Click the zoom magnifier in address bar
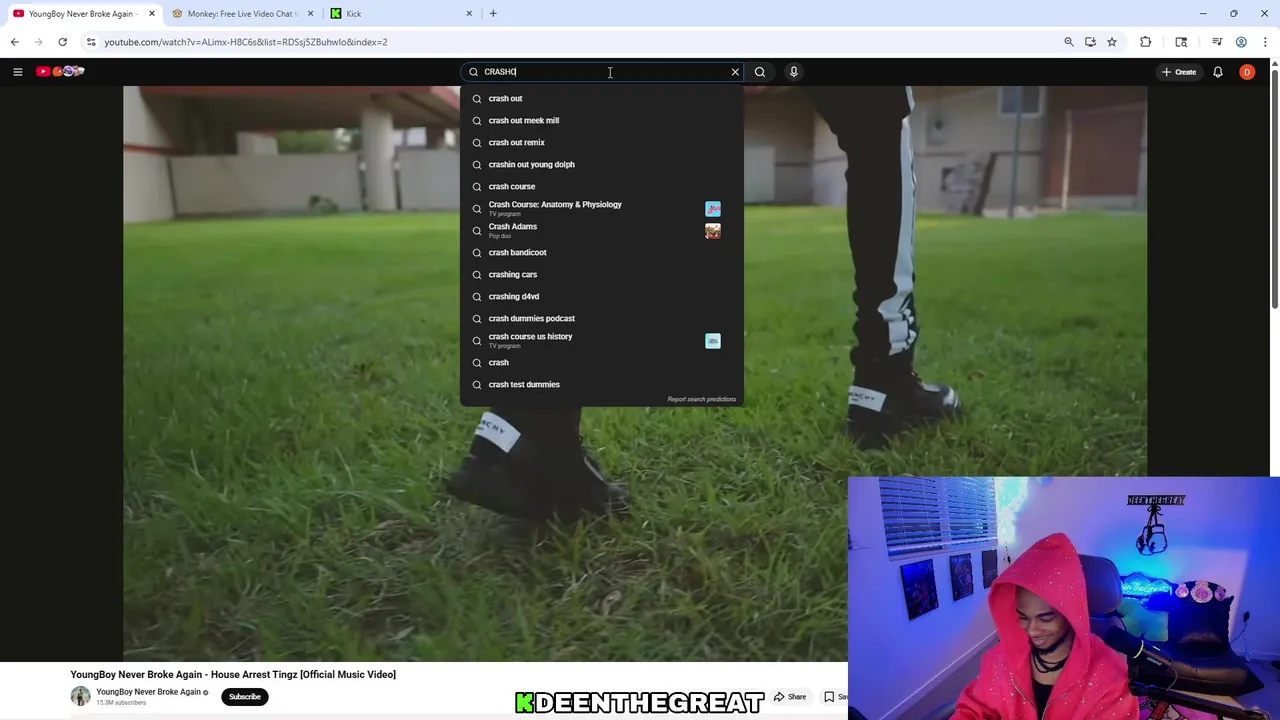The width and height of the screenshot is (1280, 720). tap(1069, 42)
